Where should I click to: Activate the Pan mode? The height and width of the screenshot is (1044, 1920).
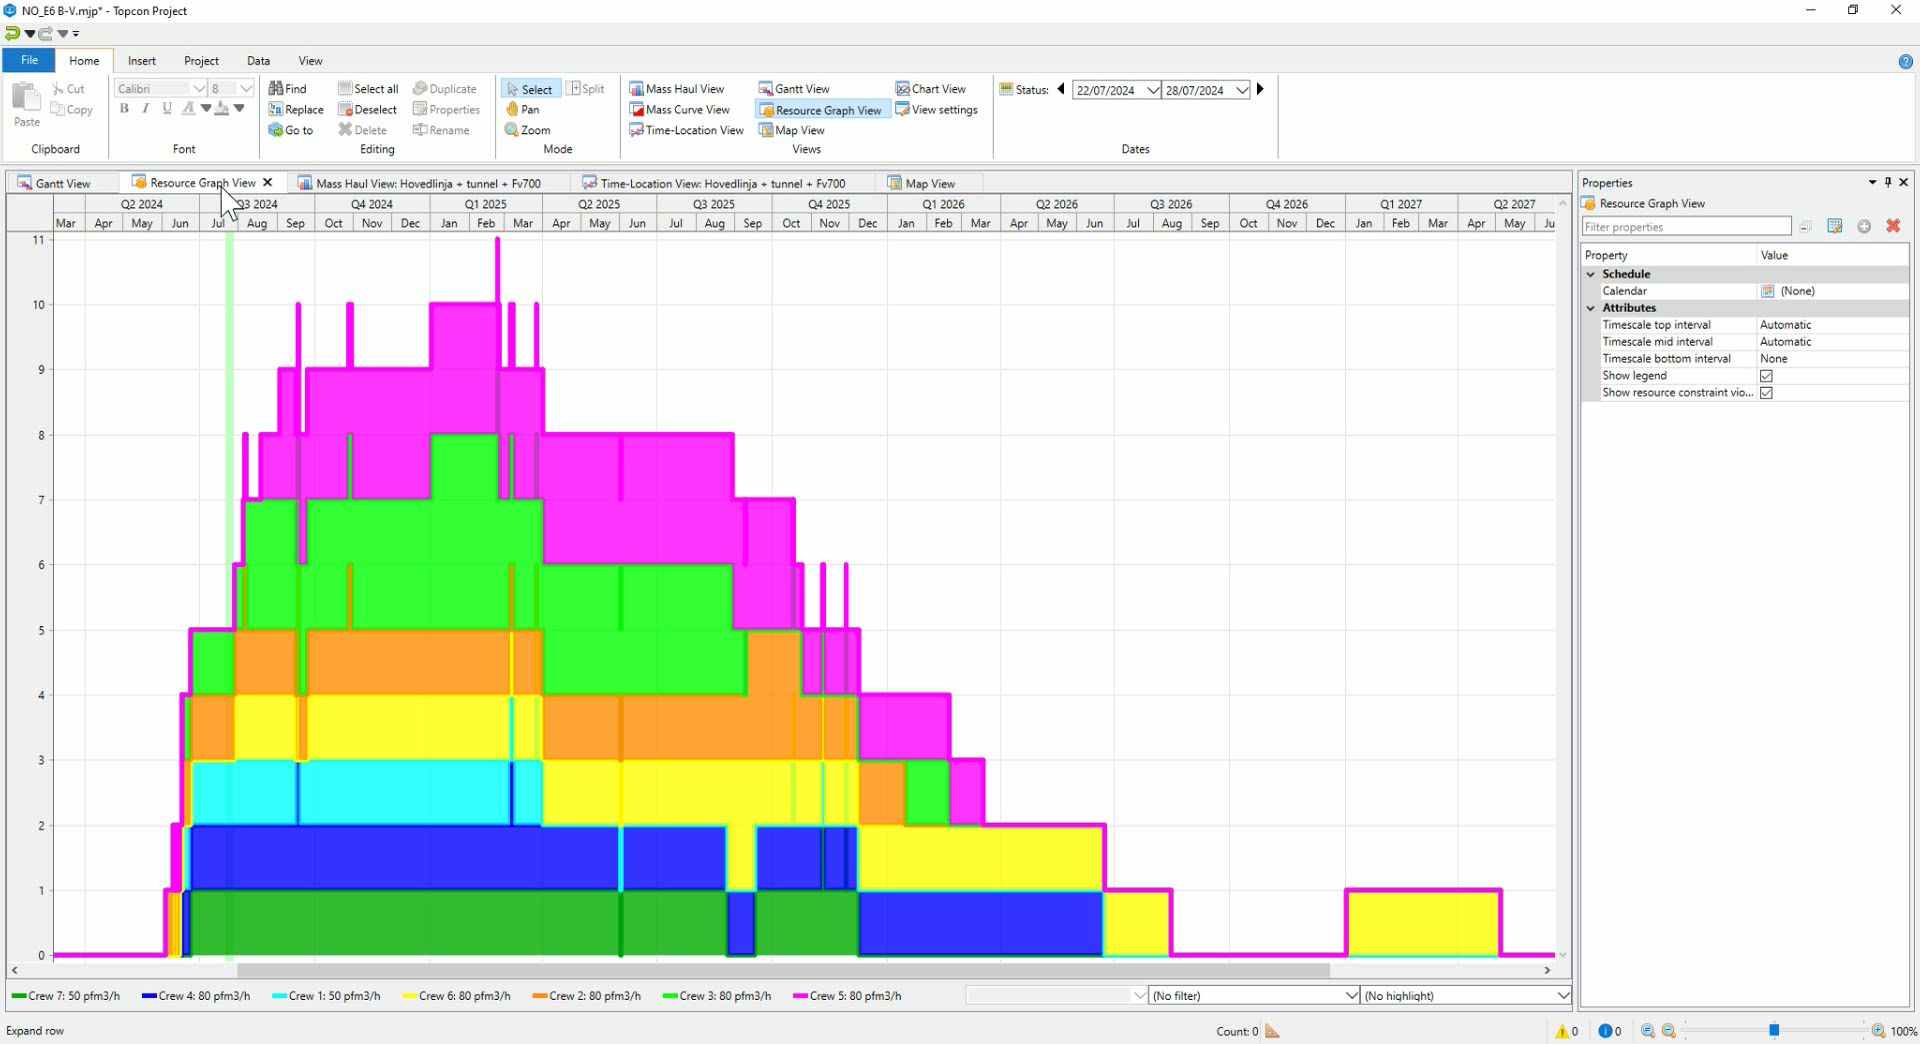pyautogui.click(x=522, y=110)
